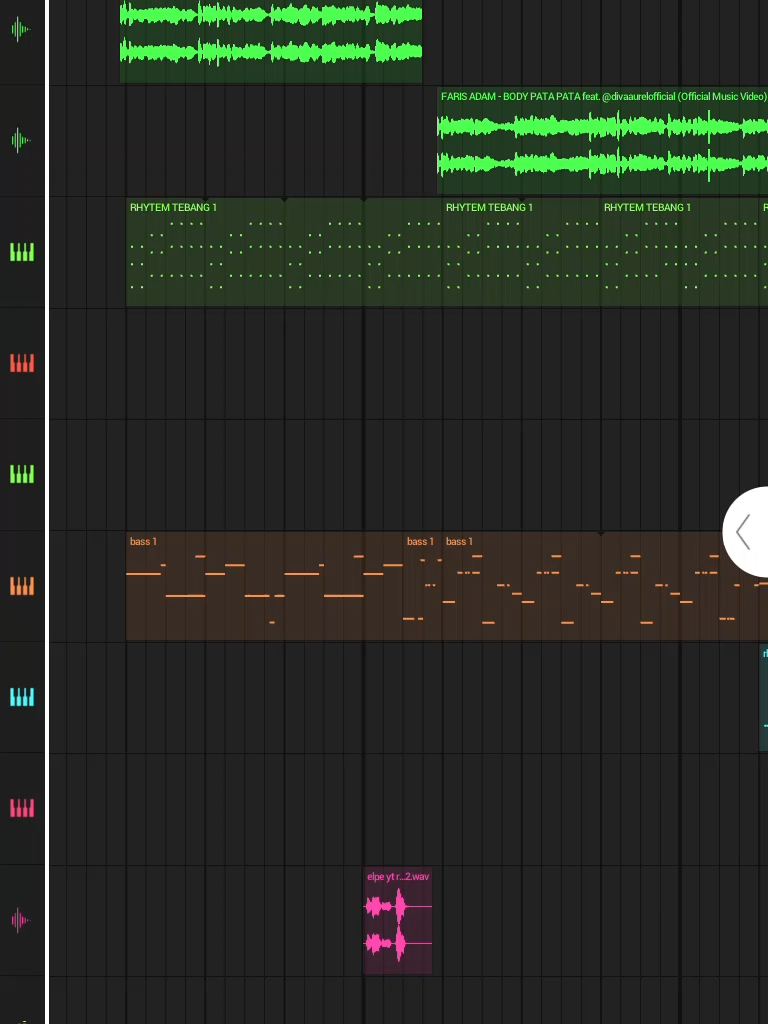768x1024 pixels.
Task: Expand the side panel with white chevron
Action: 745,532
